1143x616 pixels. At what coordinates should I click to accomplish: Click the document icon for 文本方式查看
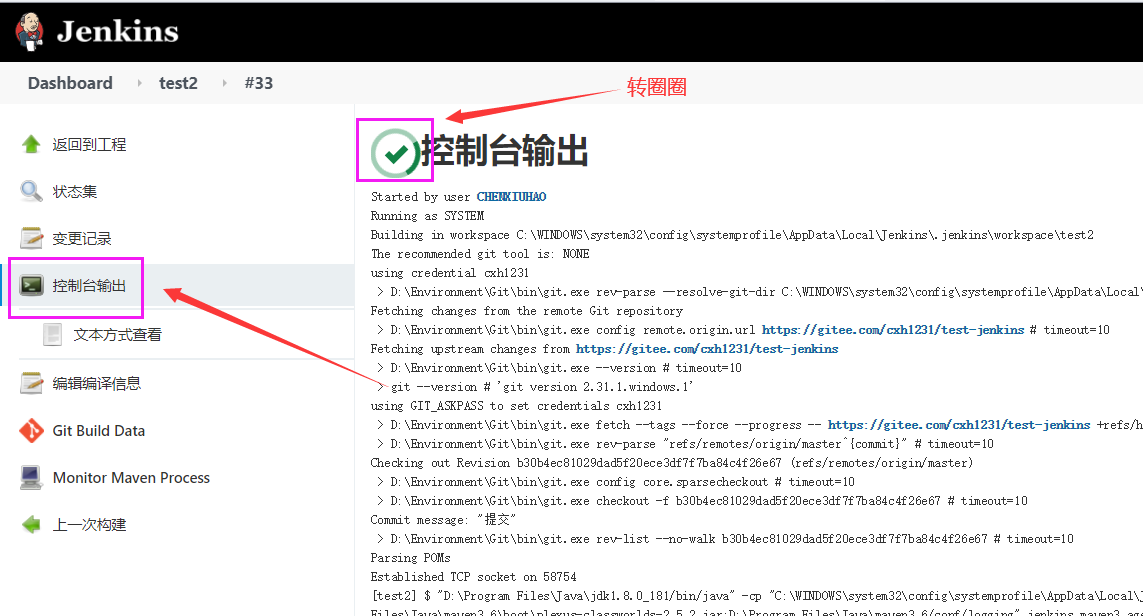click(x=52, y=335)
